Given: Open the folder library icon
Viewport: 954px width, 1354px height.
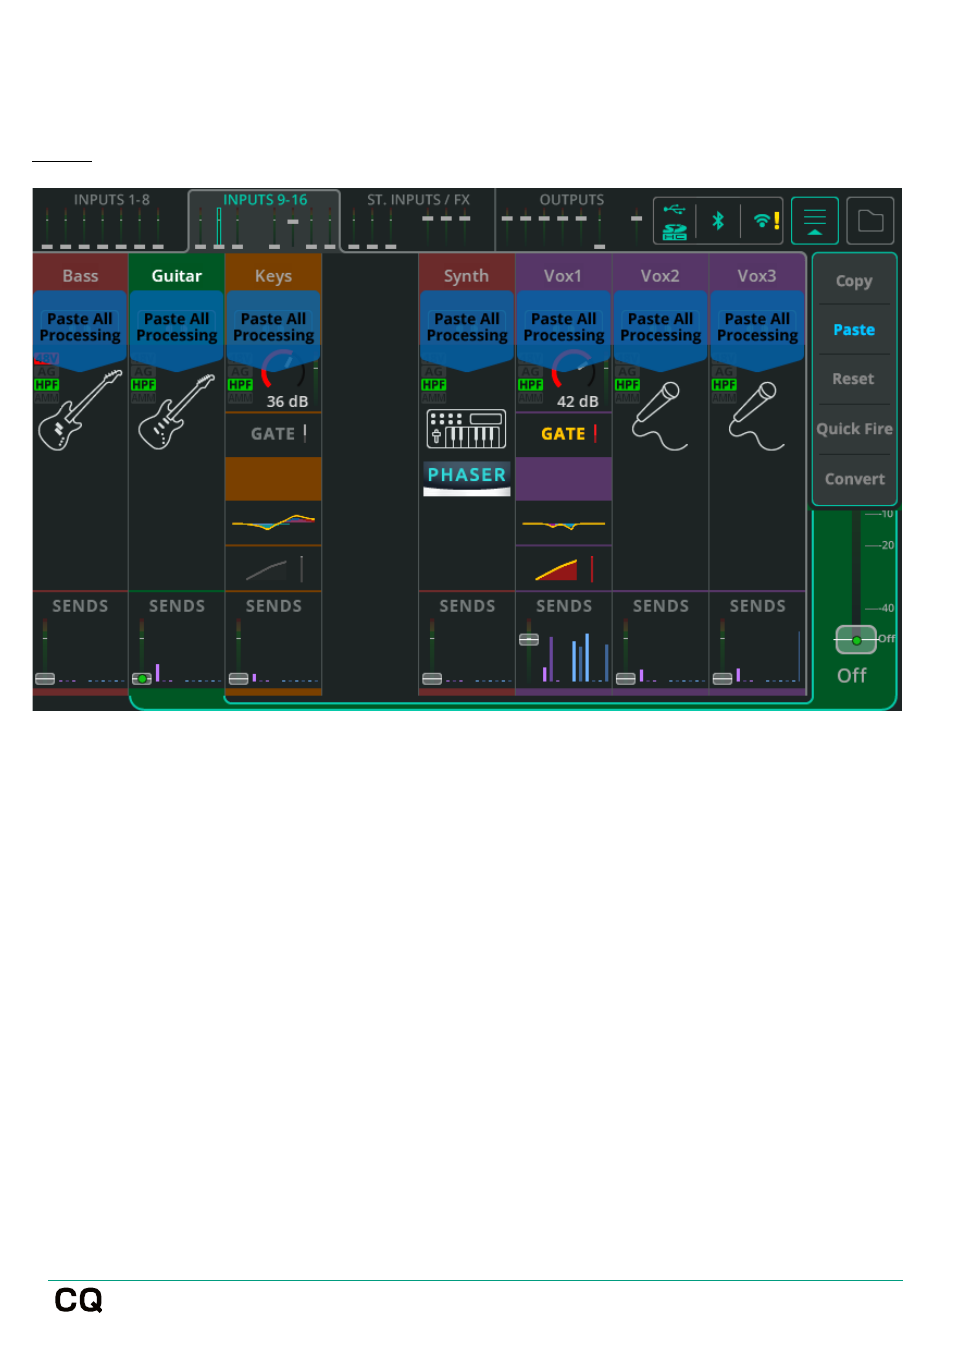Looking at the screenshot, I should (871, 221).
